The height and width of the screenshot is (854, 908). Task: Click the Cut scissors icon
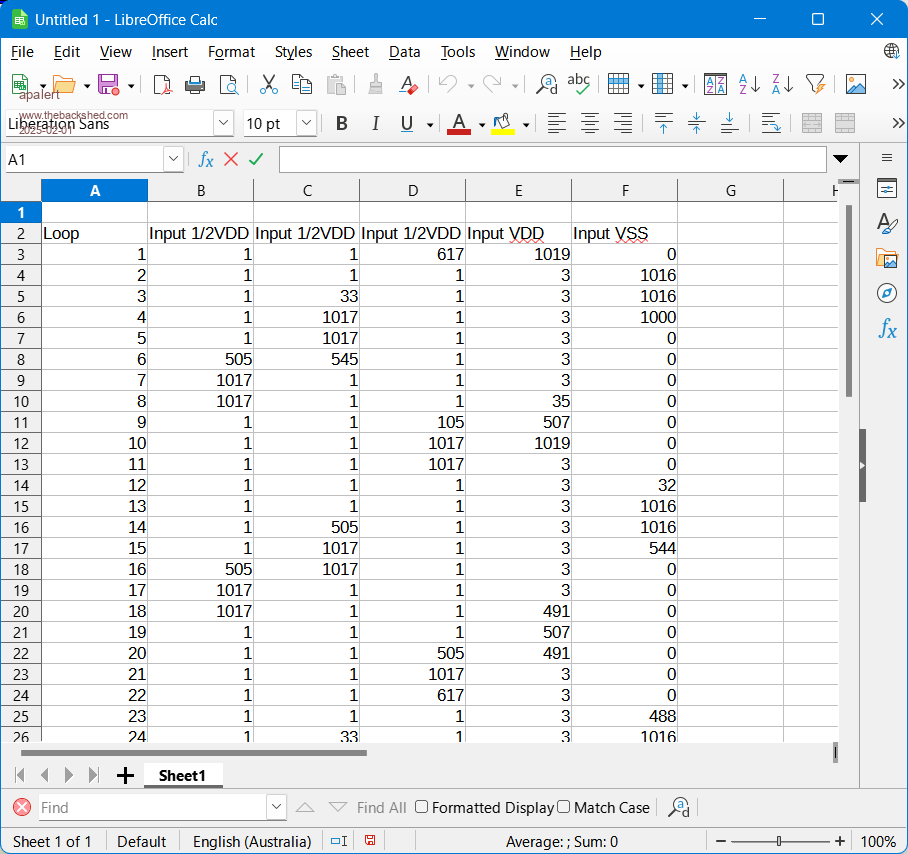click(x=268, y=85)
